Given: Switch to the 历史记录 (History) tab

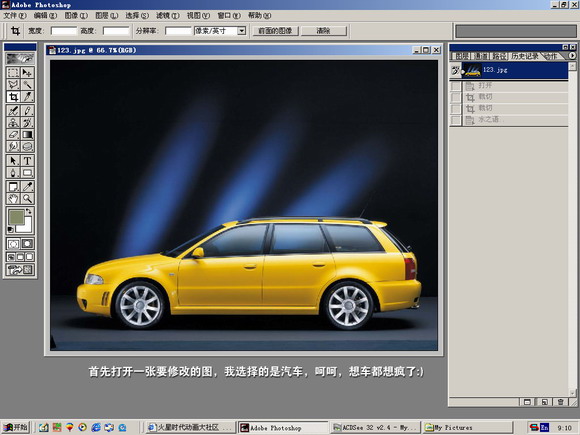Looking at the screenshot, I should (x=525, y=56).
